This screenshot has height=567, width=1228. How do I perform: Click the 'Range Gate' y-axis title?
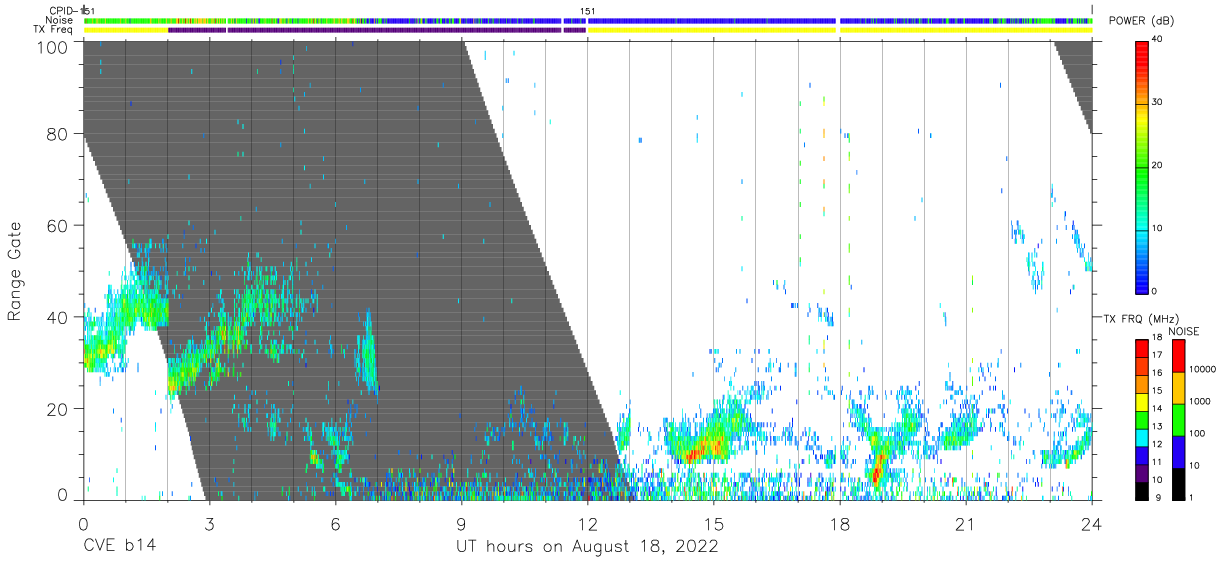[x=15, y=271]
